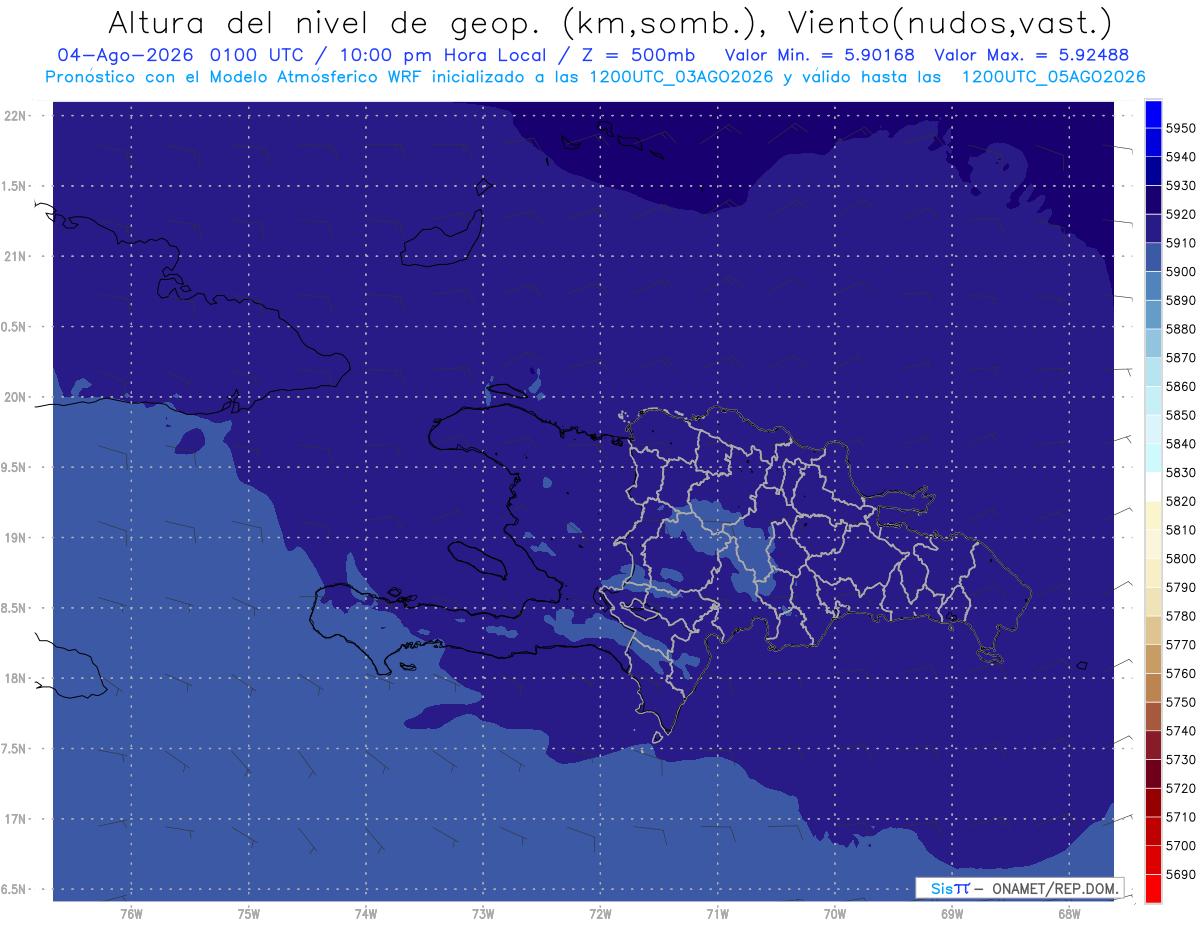Click the '20N' latitude label
The image size is (1200, 927).
[16, 397]
